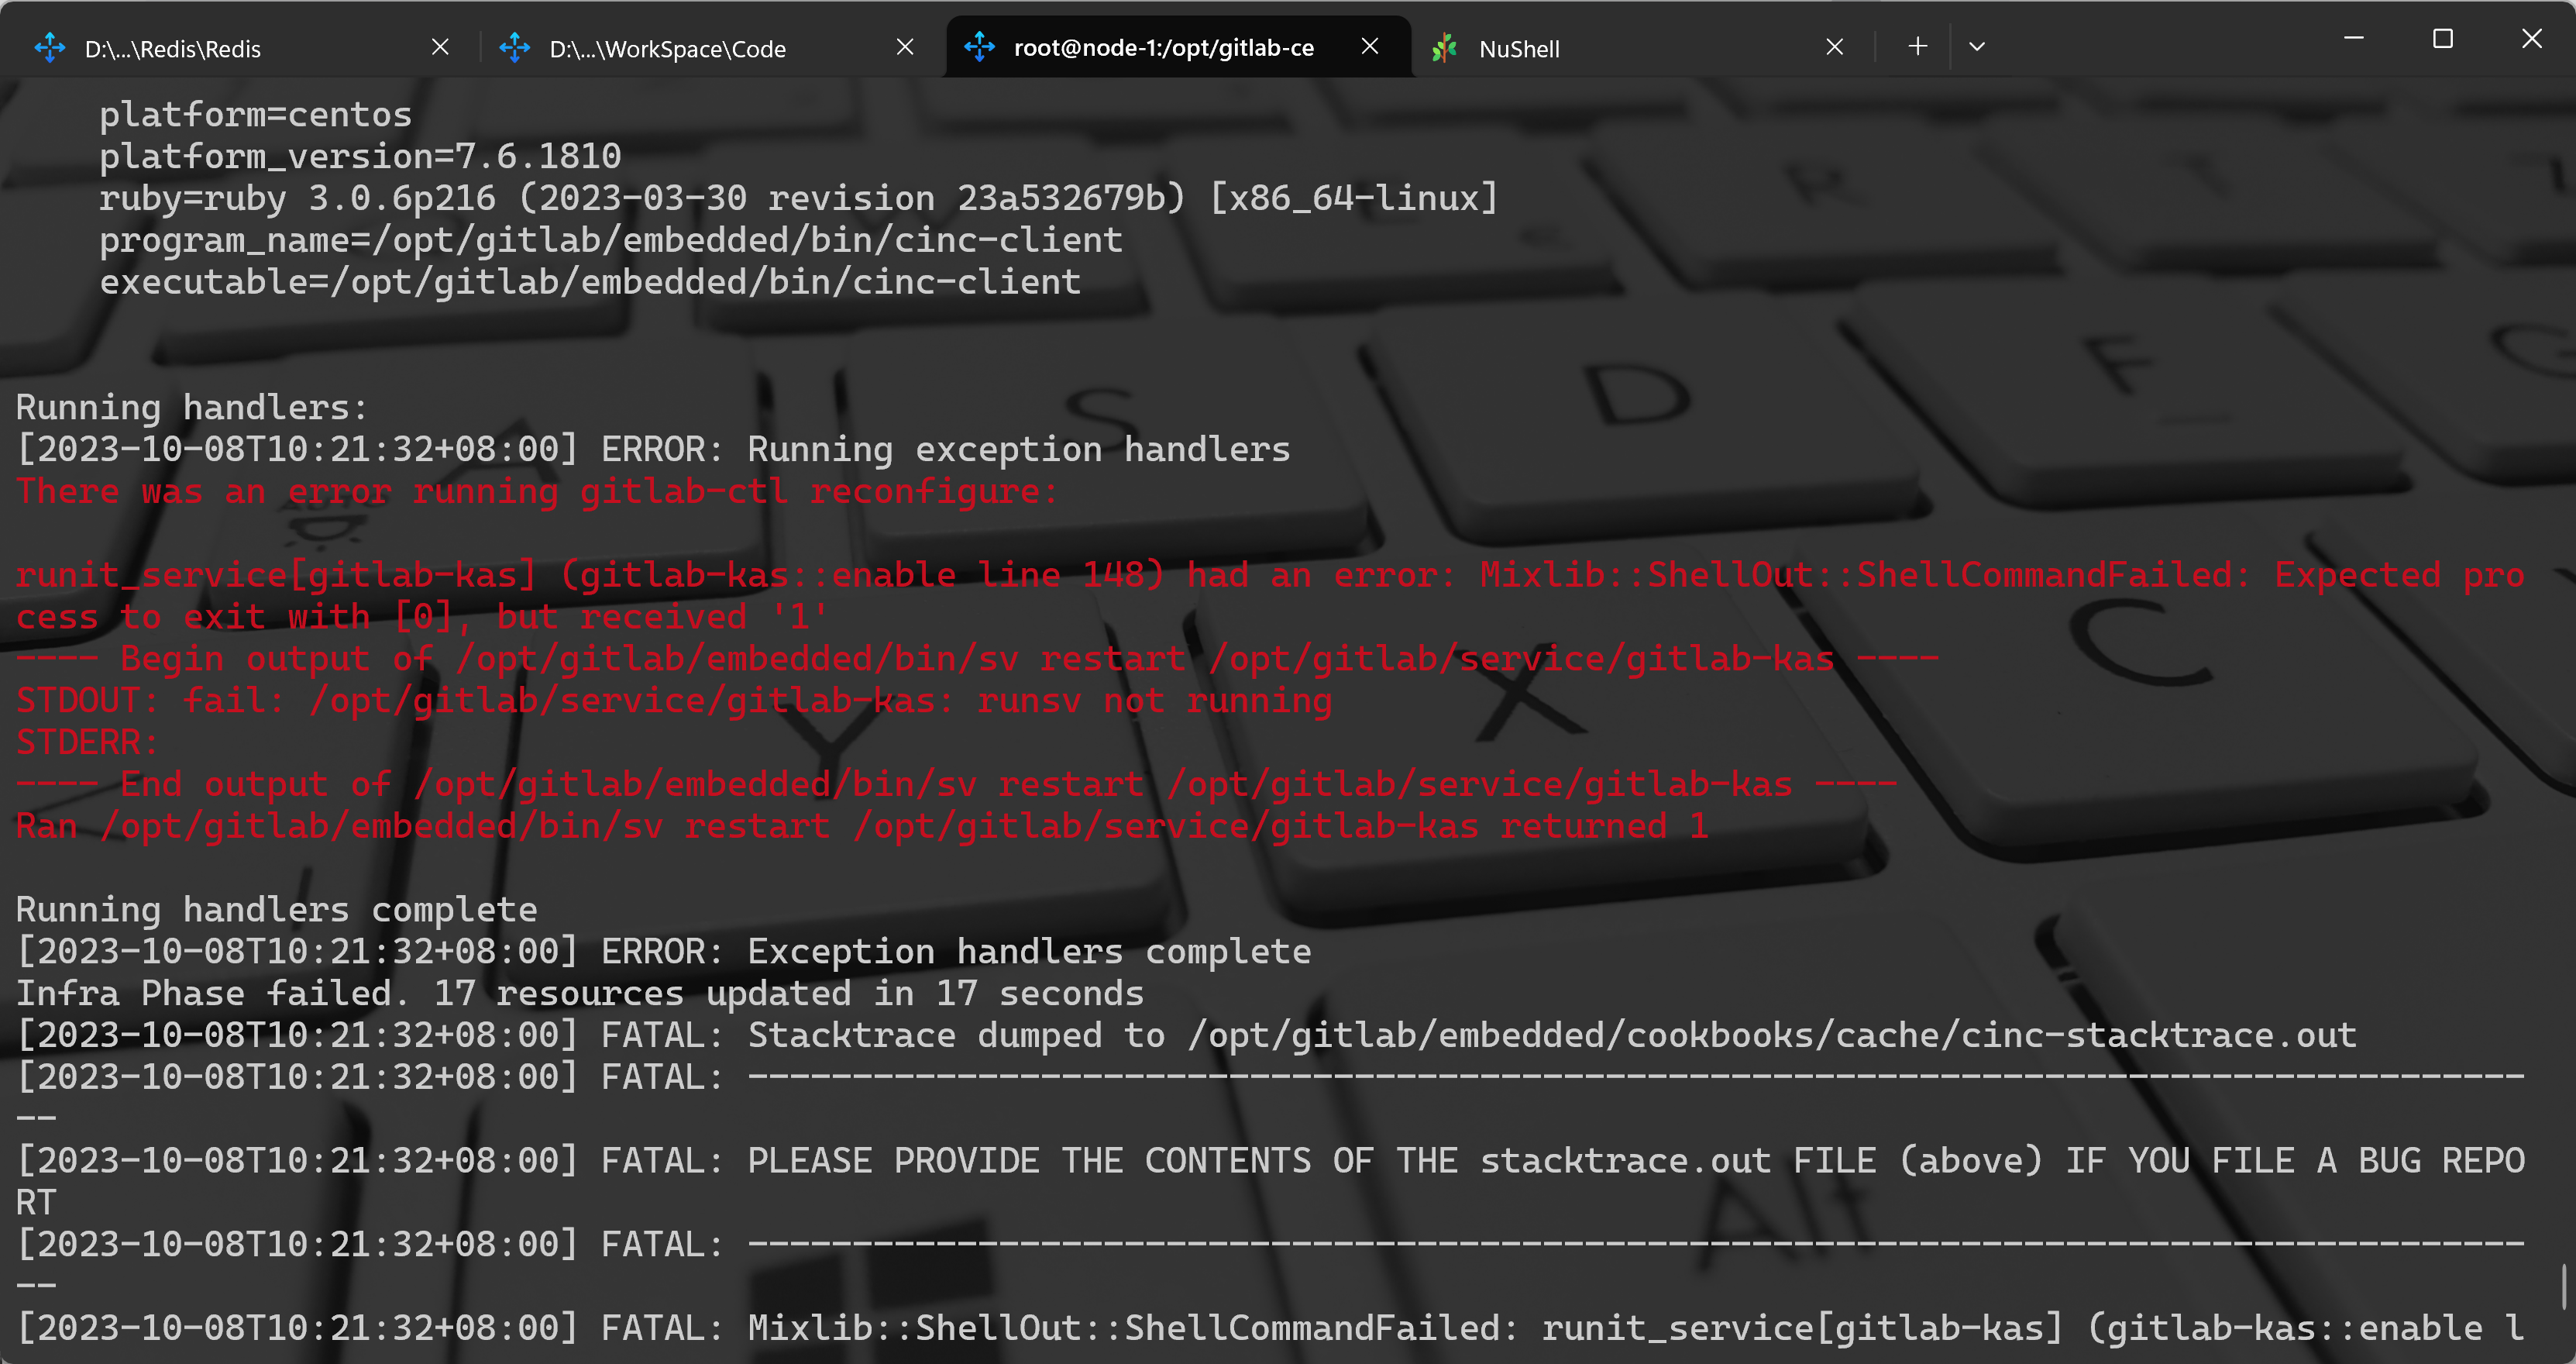Select the root@node-1:/opt/gitlab-ce tab
The image size is (2576, 1364).
[1163, 47]
